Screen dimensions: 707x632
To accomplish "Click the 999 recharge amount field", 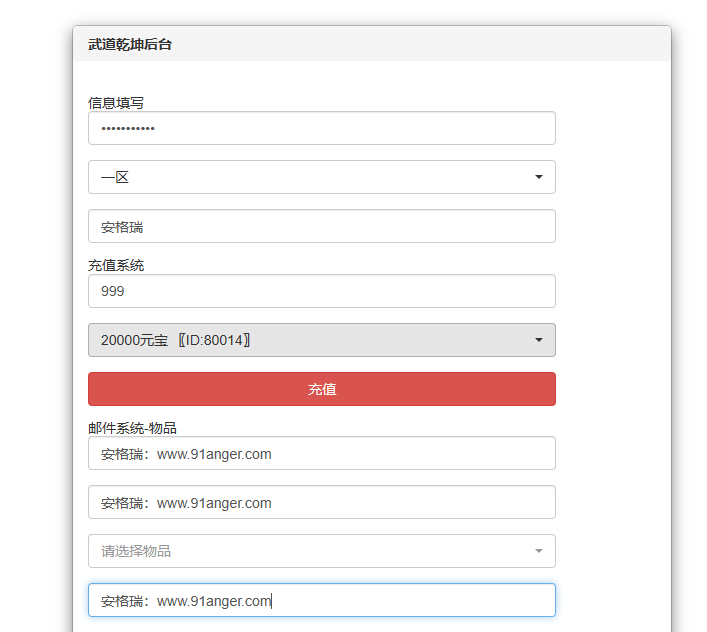I will [x=321, y=291].
